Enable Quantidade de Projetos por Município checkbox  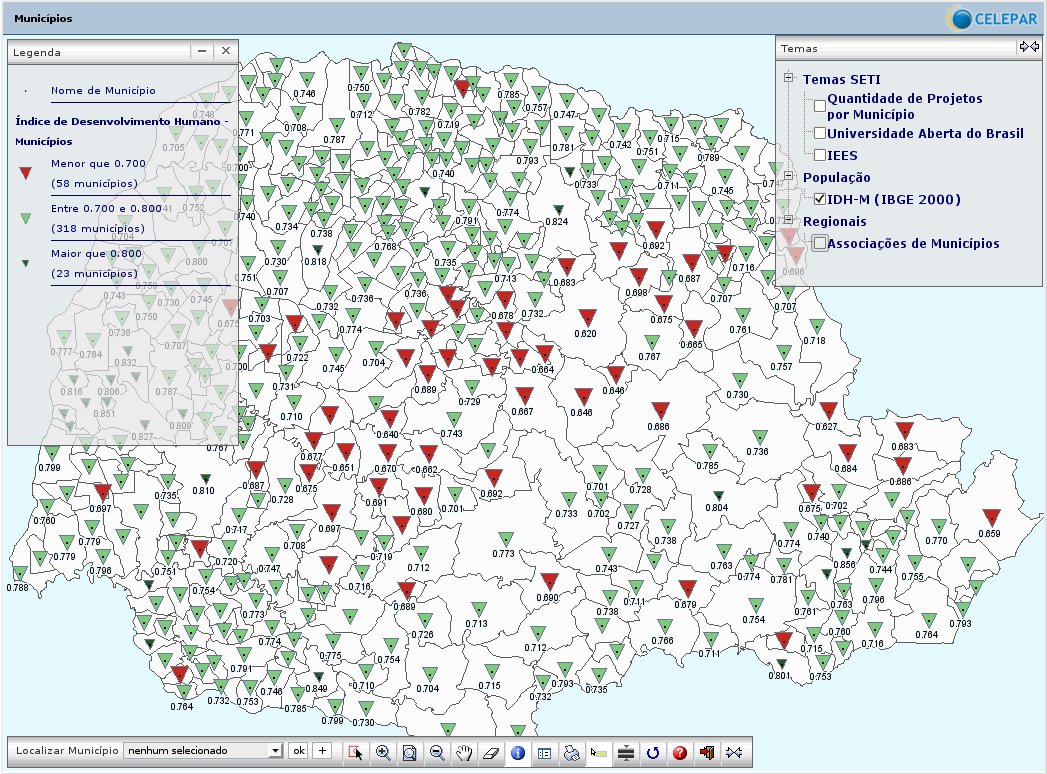(x=820, y=105)
